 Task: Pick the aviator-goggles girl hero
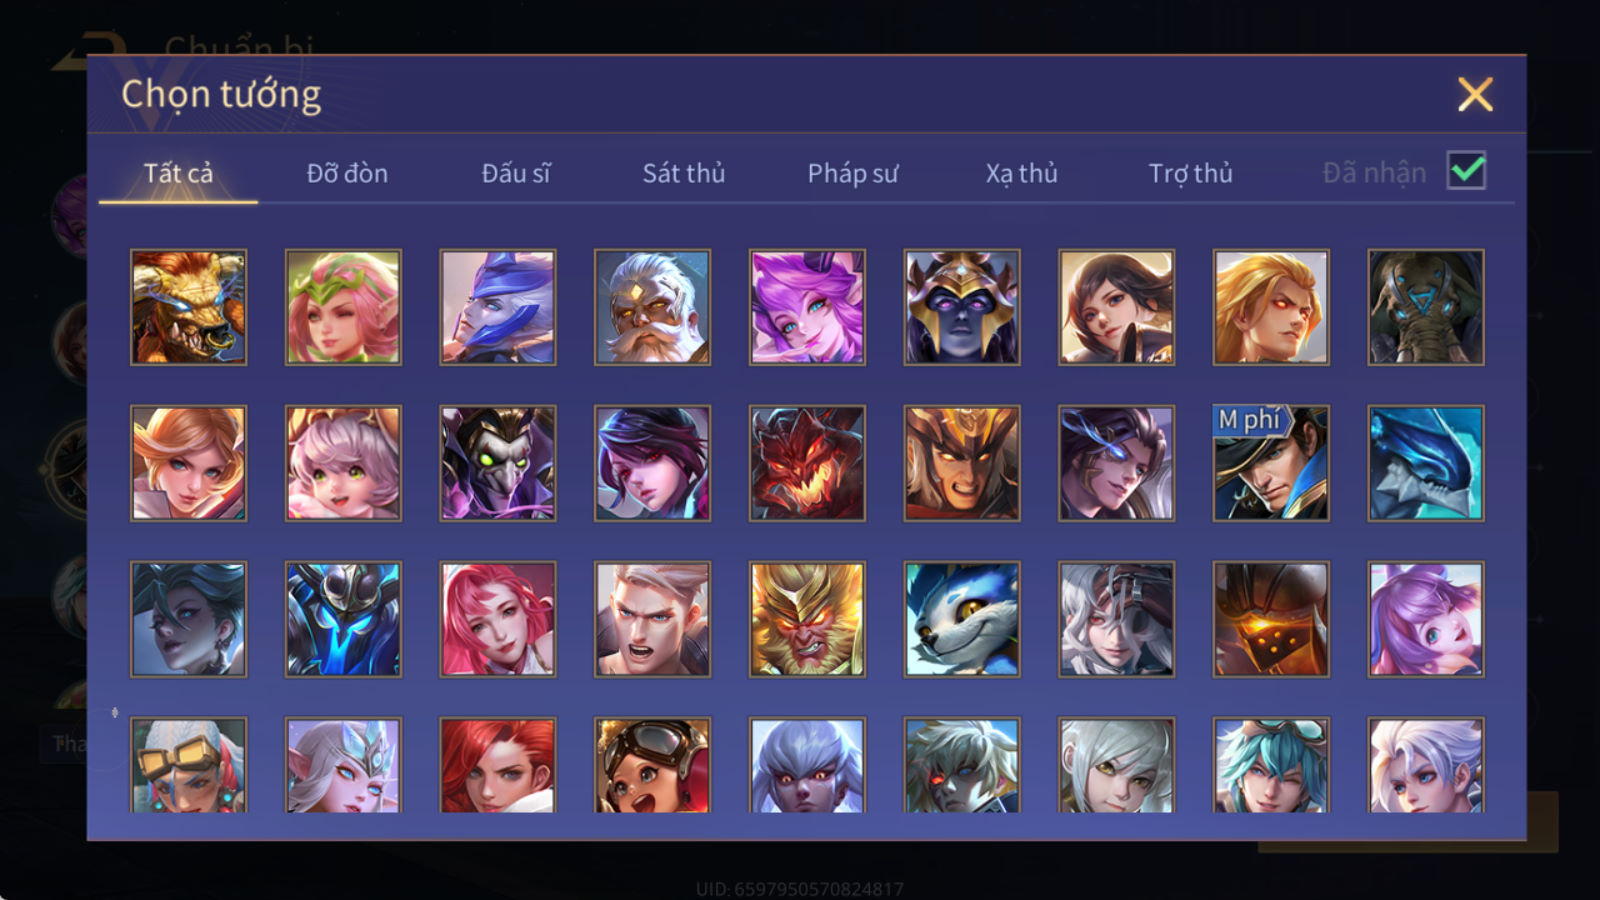652,765
